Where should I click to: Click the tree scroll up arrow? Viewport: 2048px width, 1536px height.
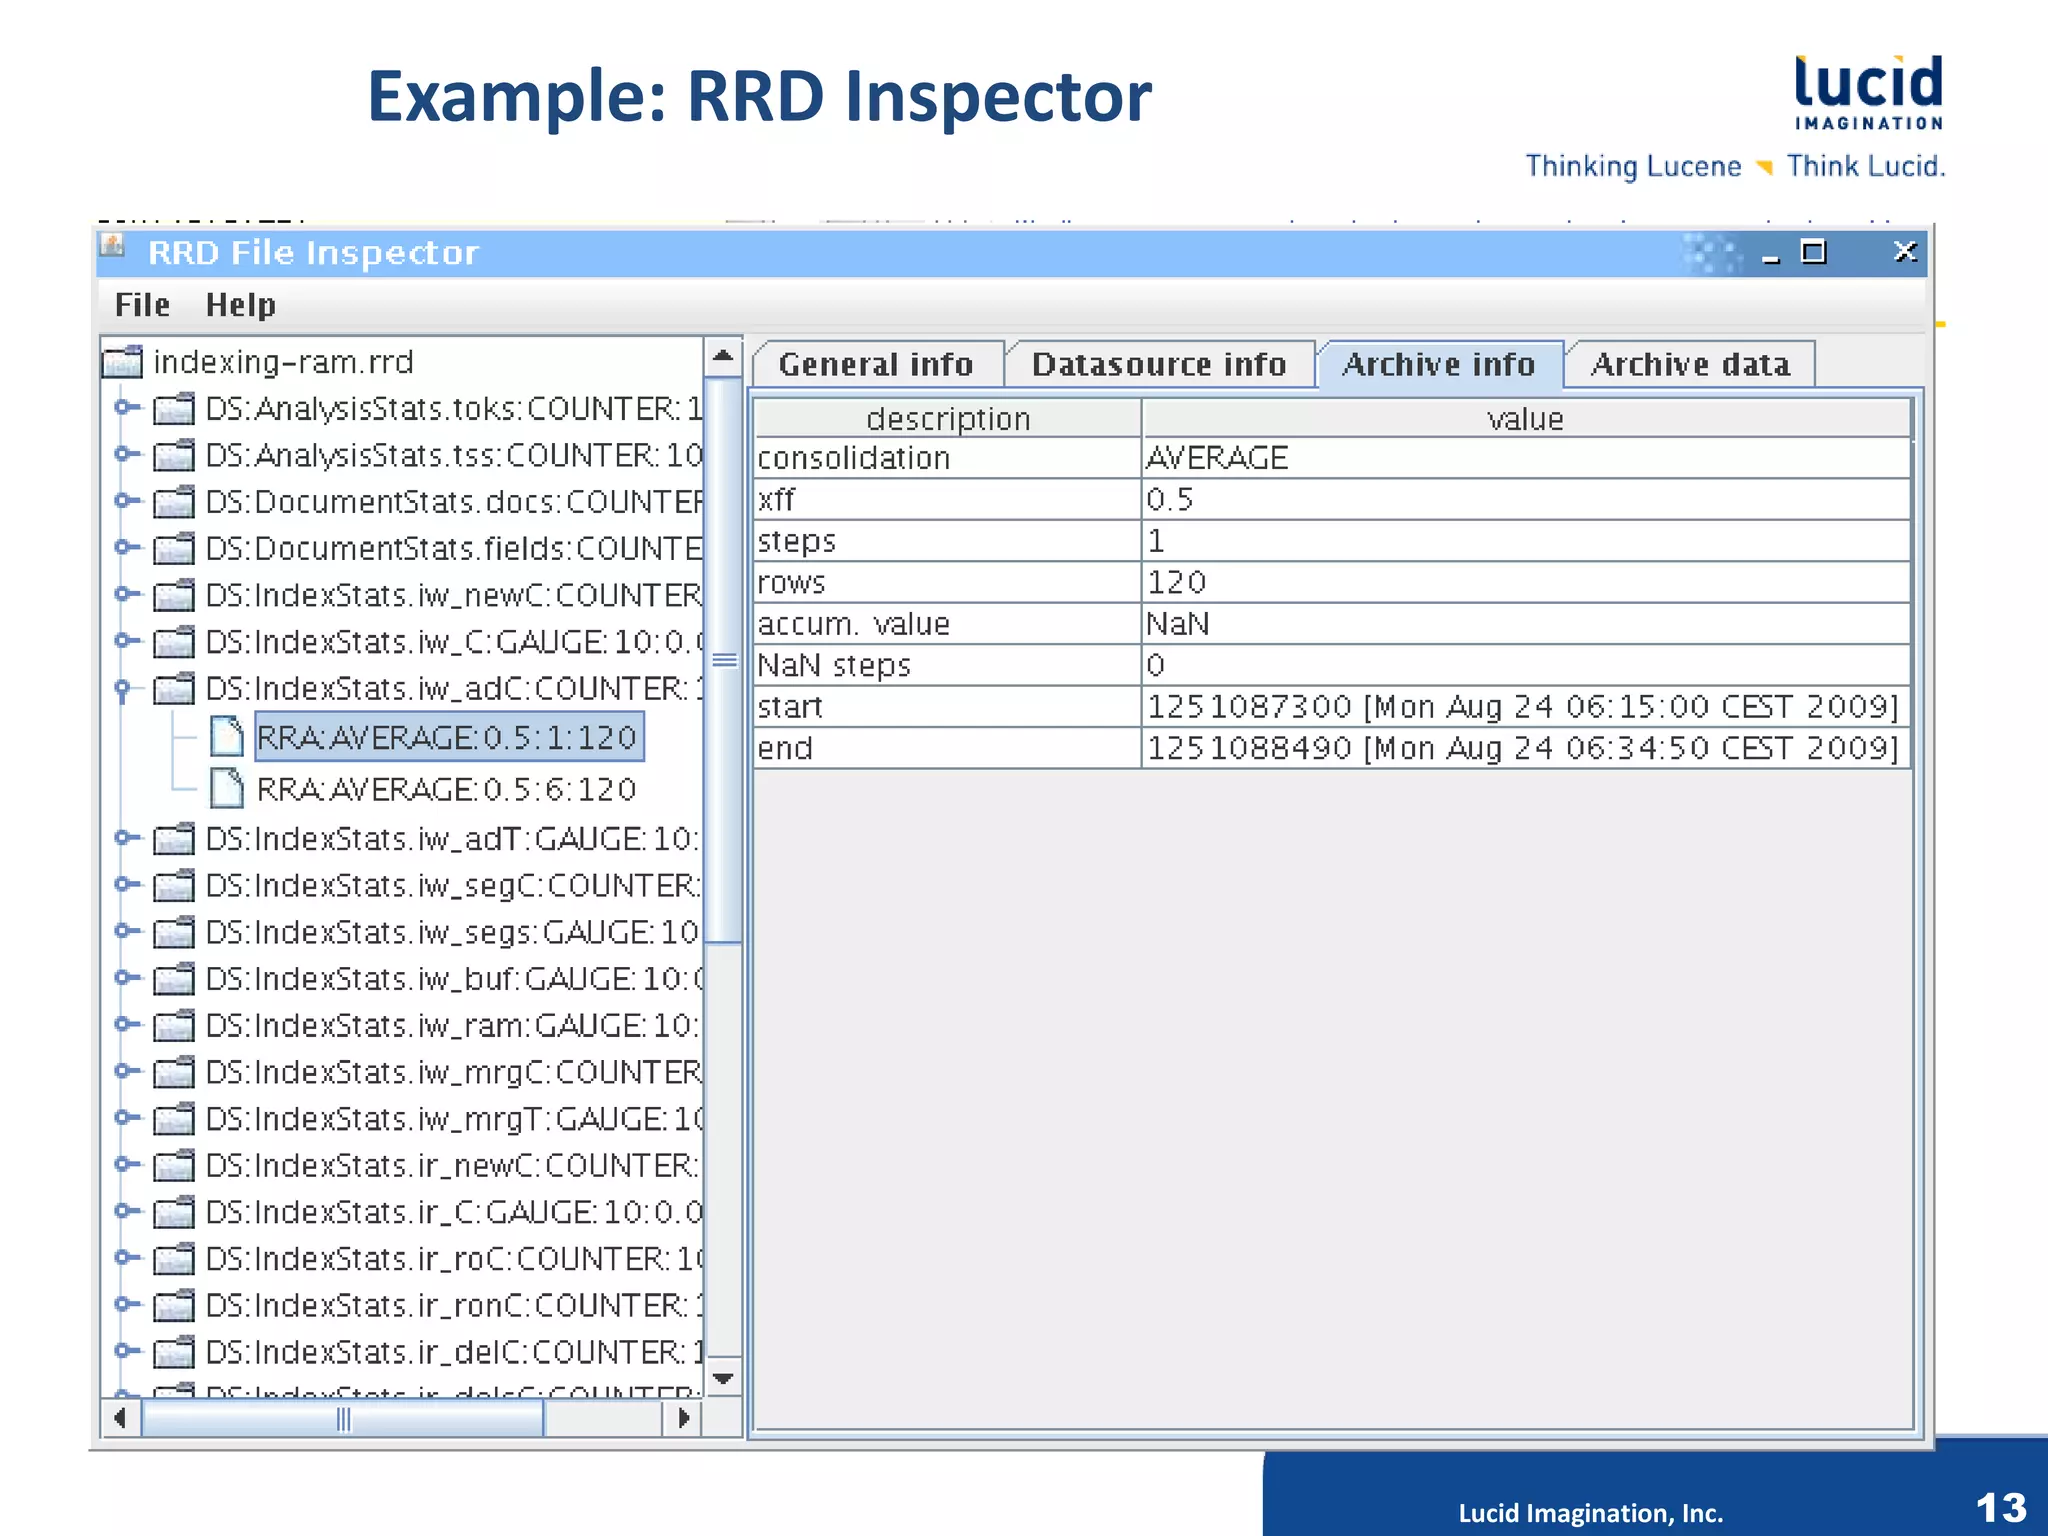click(x=723, y=356)
